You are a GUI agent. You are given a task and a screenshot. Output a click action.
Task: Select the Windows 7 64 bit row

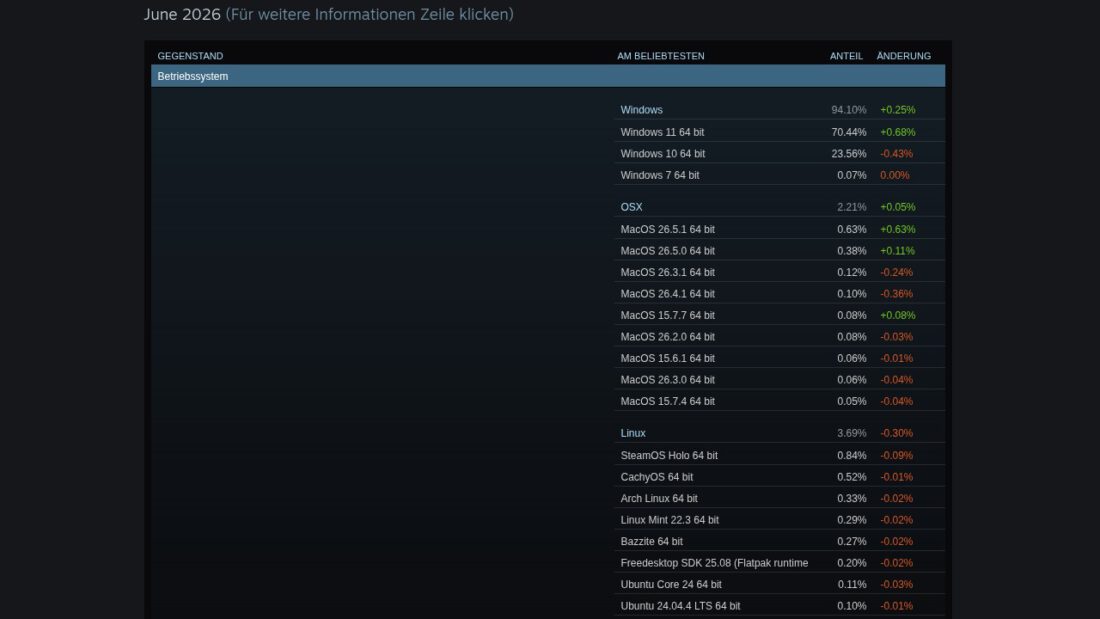click(779, 175)
